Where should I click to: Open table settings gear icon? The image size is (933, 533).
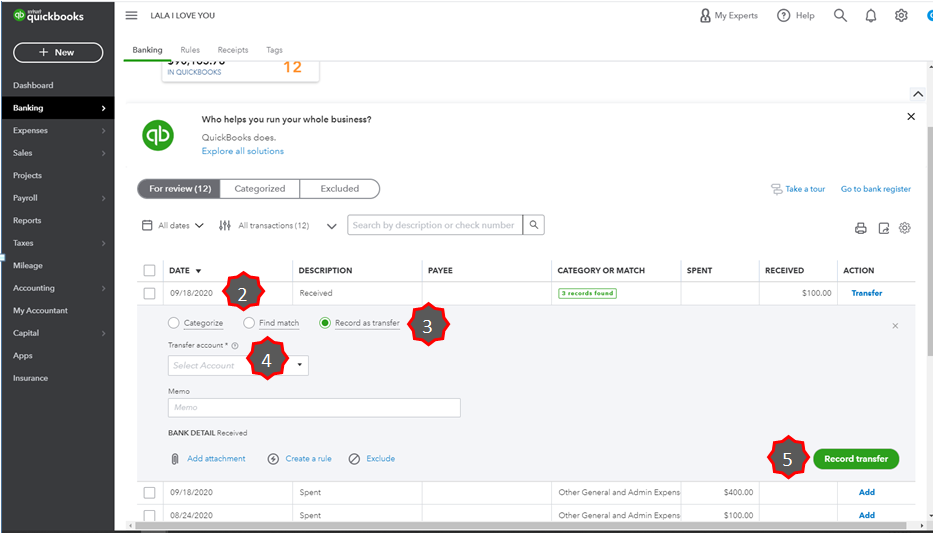(x=905, y=228)
